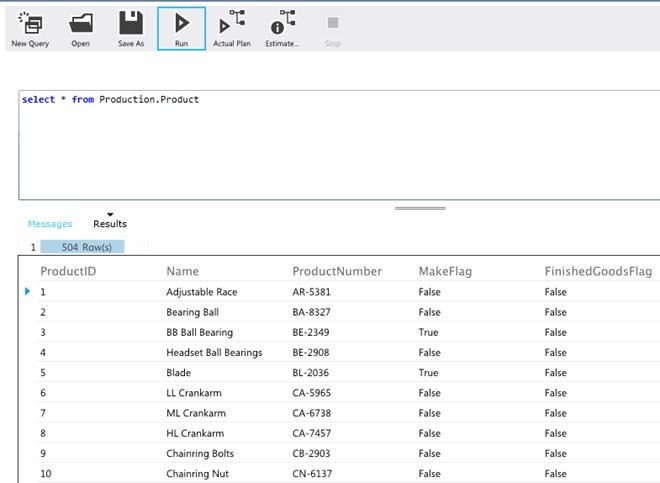Click product number CB-2903
Screen dimensions: 660x483
311,454
